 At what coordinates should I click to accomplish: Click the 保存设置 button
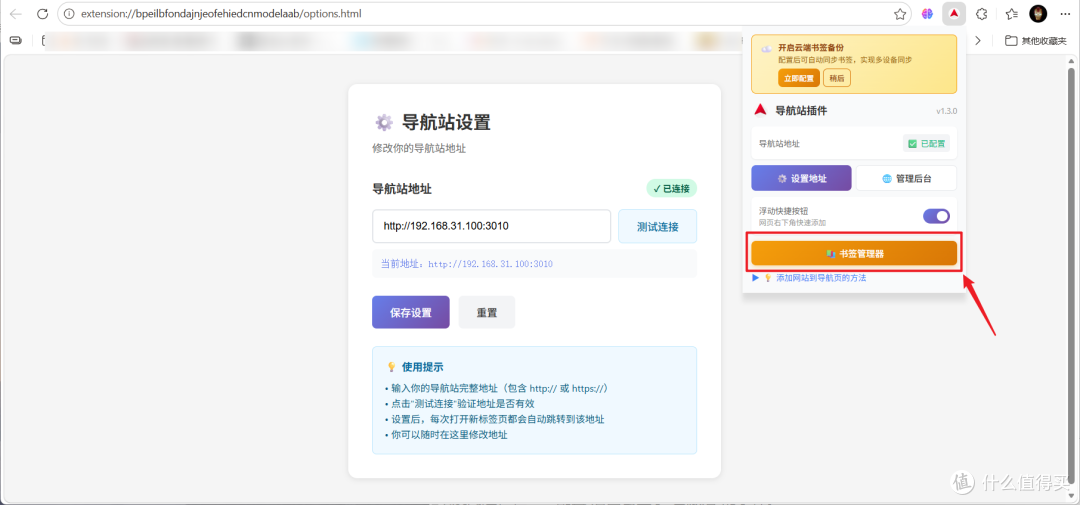point(411,312)
